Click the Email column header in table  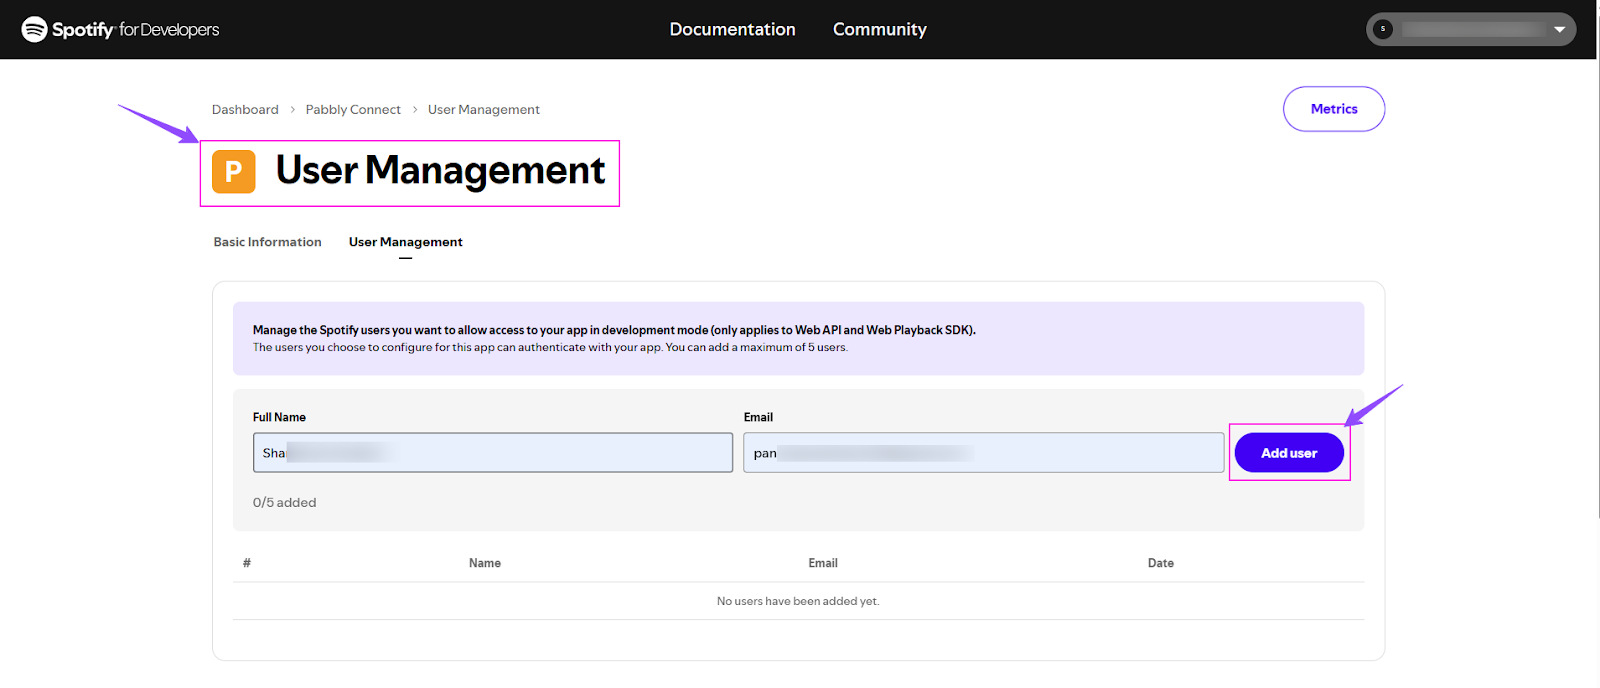(x=823, y=563)
